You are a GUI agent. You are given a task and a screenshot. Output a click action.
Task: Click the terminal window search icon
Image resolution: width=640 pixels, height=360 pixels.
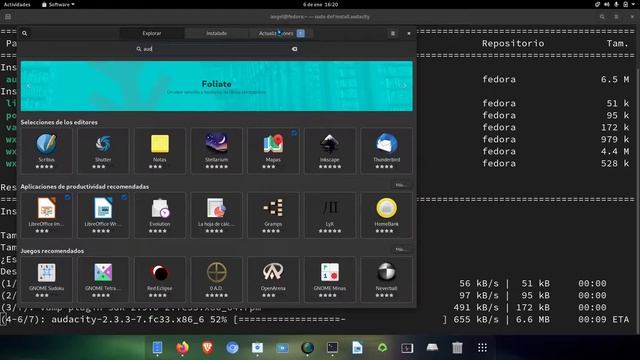point(602,17)
